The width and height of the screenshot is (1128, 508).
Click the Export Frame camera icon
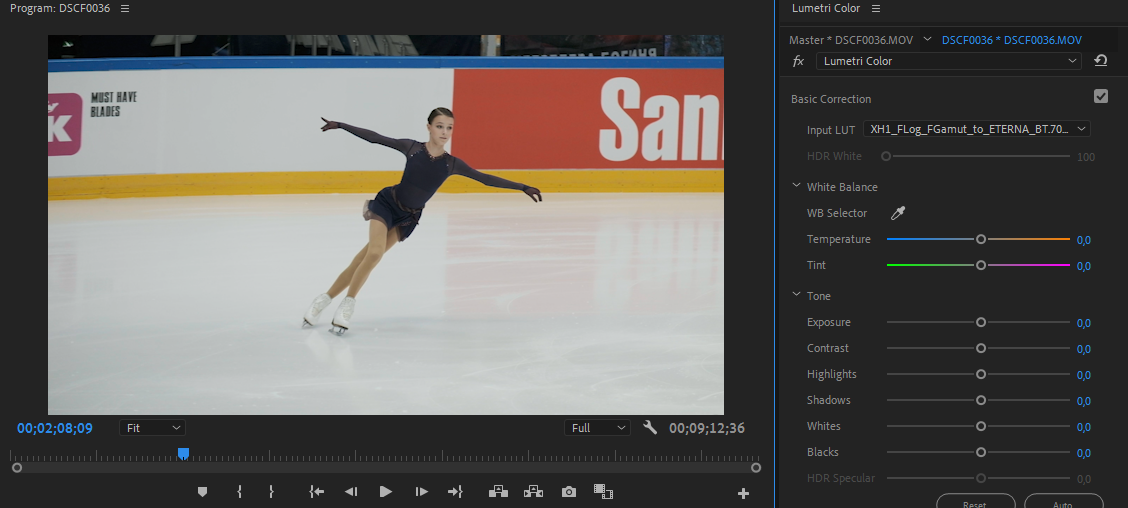click(569, 491)
